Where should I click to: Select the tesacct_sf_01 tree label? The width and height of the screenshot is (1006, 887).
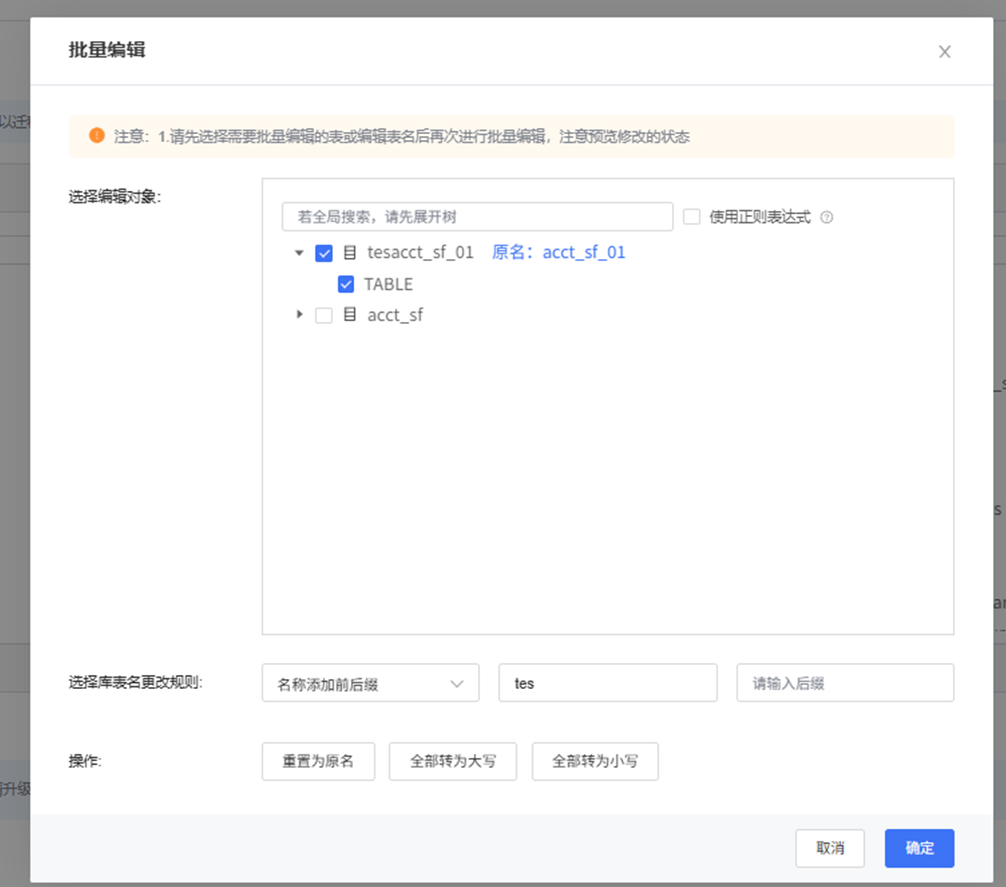420,253
